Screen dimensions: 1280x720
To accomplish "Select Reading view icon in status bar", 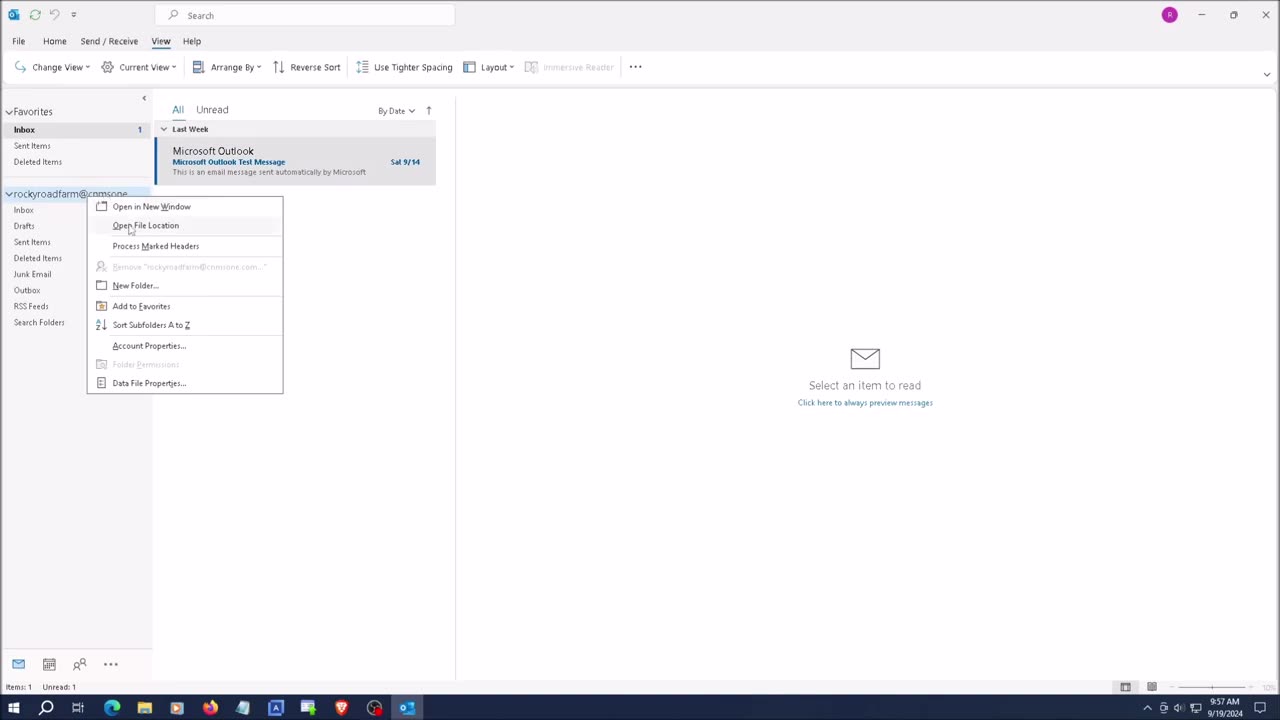I will tap(1152, 687).
